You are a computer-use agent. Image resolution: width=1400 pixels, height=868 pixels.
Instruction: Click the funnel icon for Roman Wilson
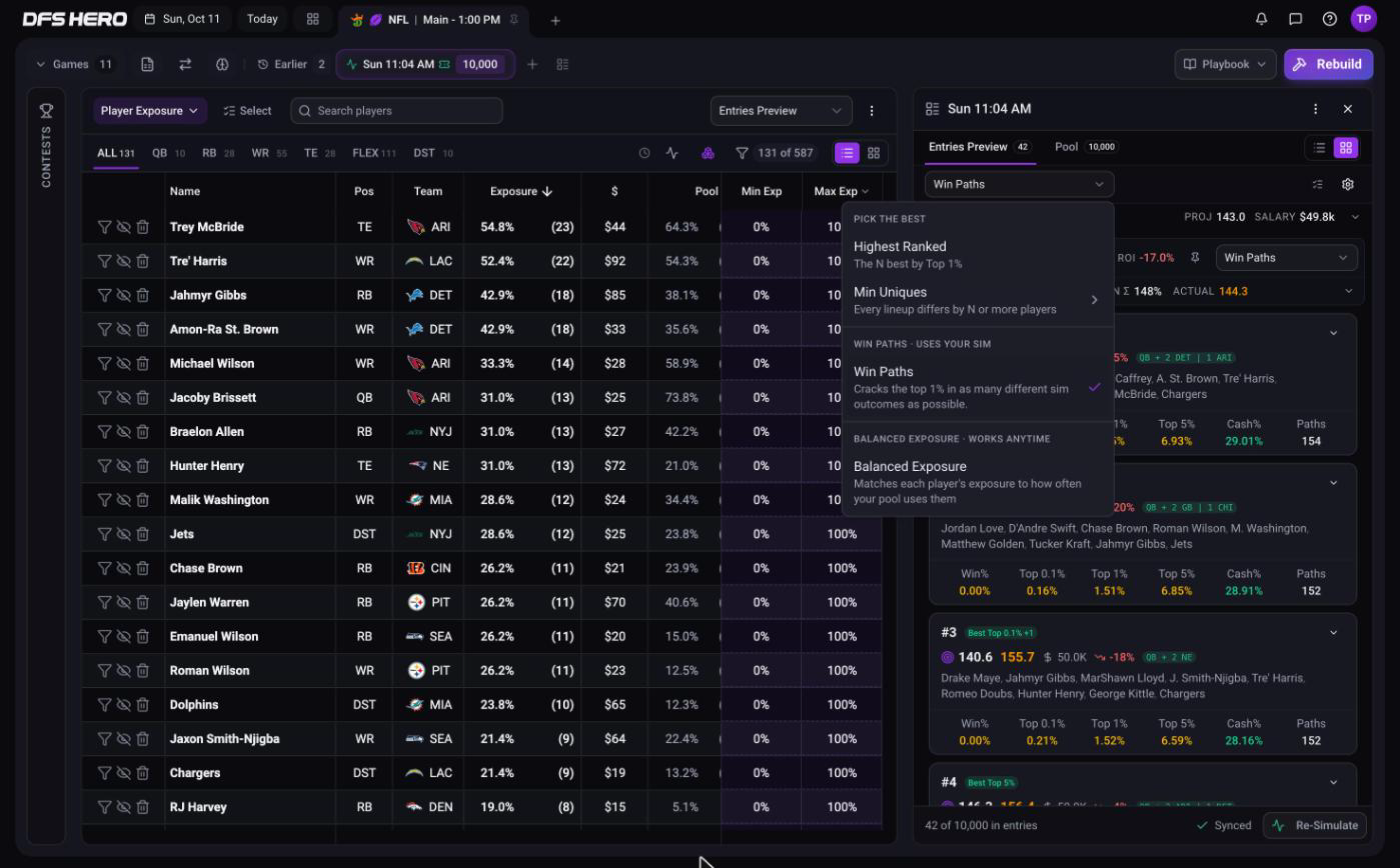click(x=104, y=670)
